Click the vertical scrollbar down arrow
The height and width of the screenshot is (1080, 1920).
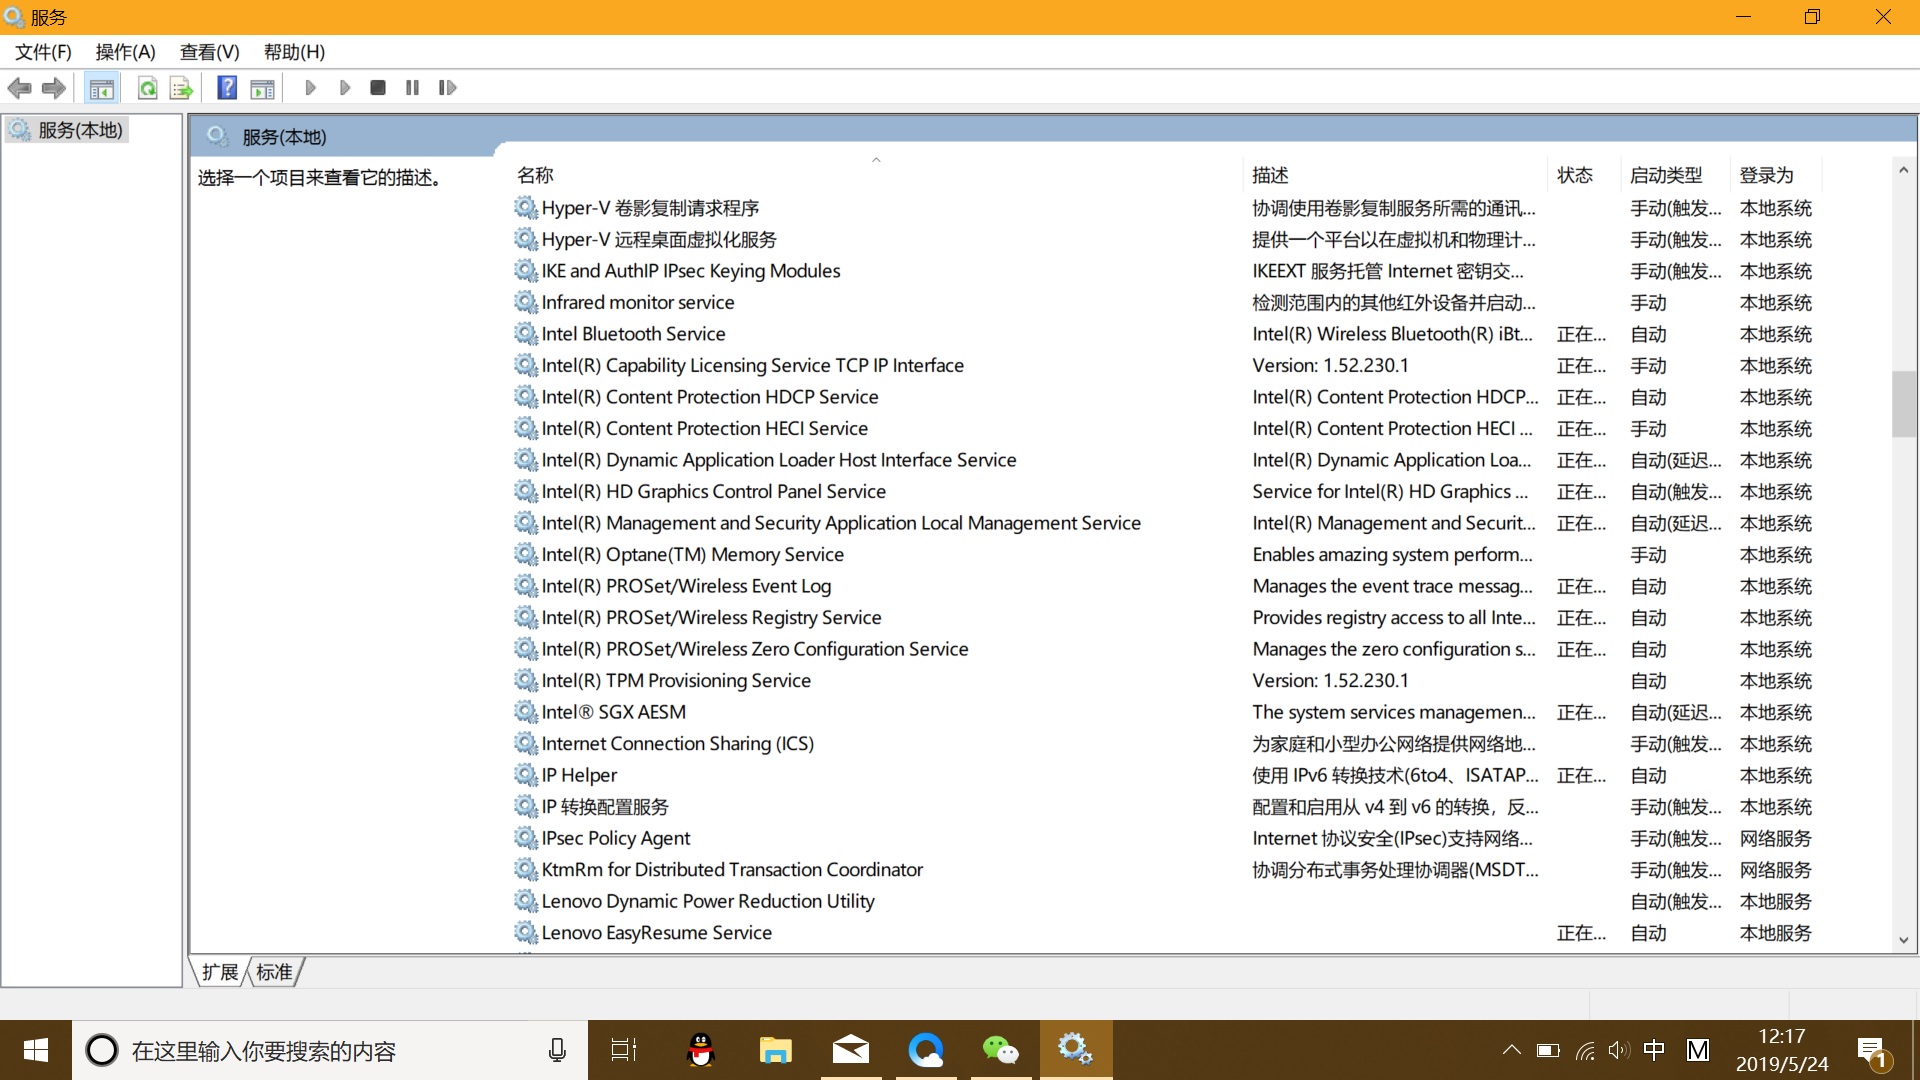pyautogui.click(x=1903, y=940)
